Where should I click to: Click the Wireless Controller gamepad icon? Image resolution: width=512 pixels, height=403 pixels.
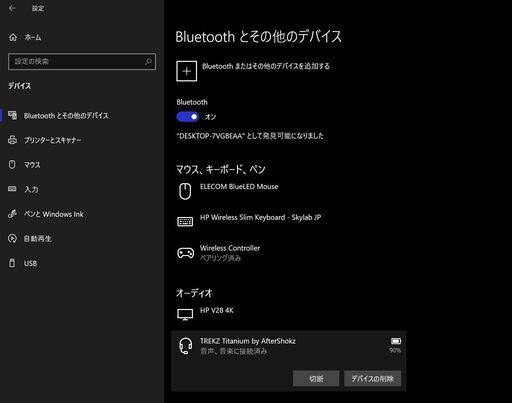click(185, 253)
